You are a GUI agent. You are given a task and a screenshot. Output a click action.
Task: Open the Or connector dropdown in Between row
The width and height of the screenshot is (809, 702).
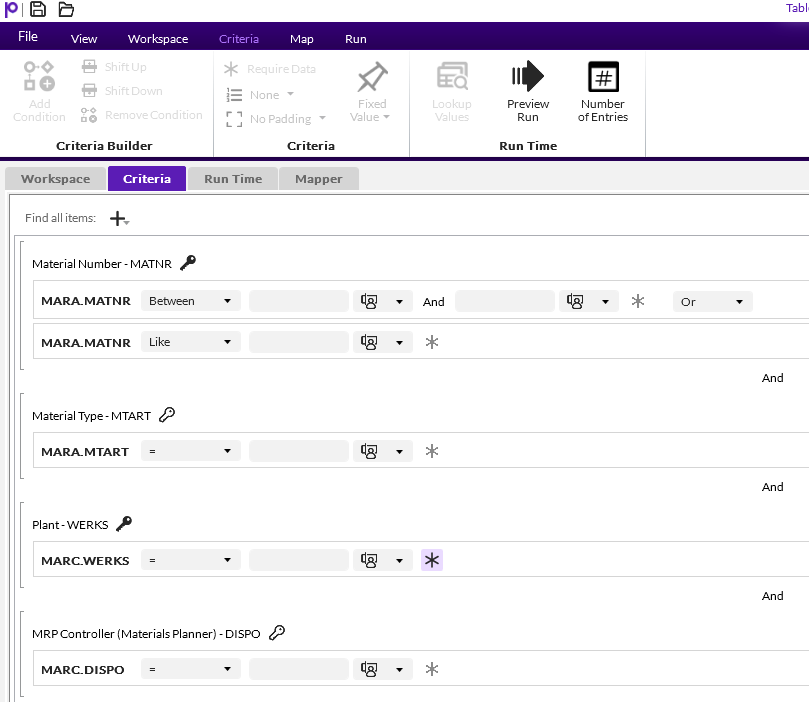tap(713, 302)
